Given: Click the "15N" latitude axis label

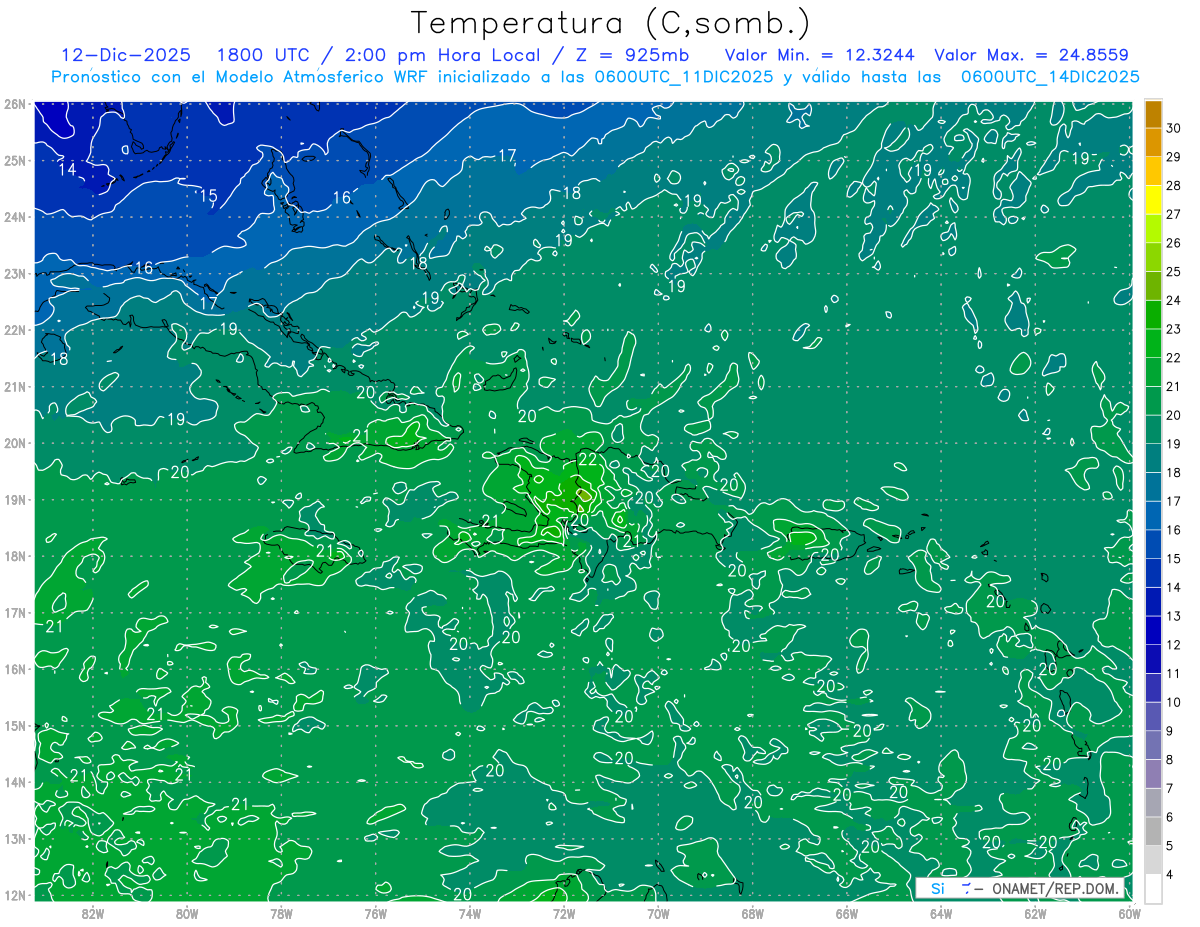Looking at the screenshot, I should [x=15, y=725].
